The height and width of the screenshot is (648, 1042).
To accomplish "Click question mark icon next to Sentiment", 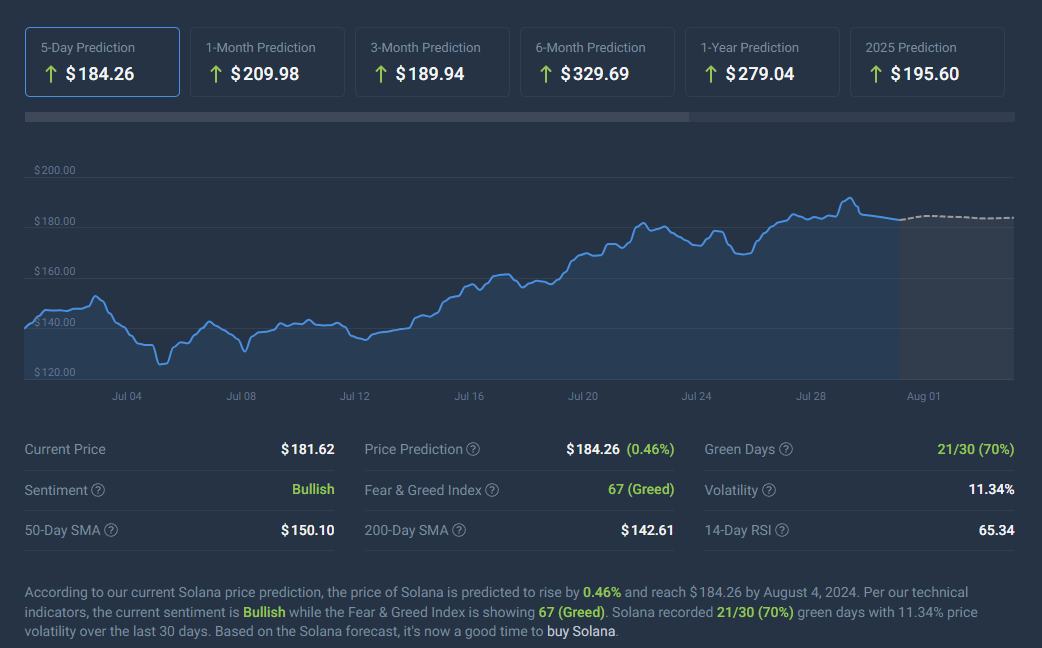I will [98, 490].
